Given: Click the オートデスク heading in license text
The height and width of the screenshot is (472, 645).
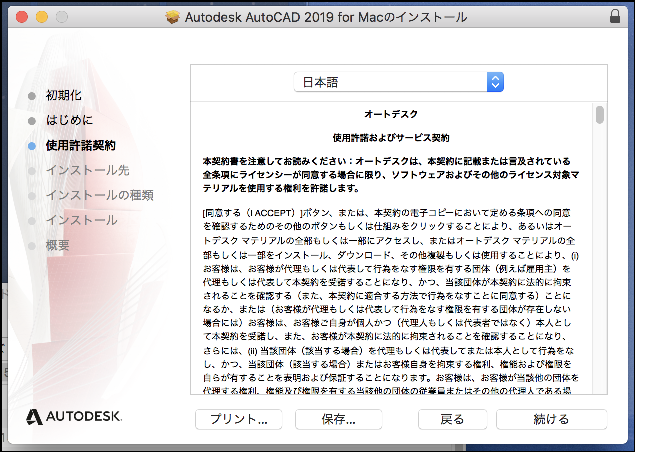Looking at the screenshot, I should tap(391, 114).
